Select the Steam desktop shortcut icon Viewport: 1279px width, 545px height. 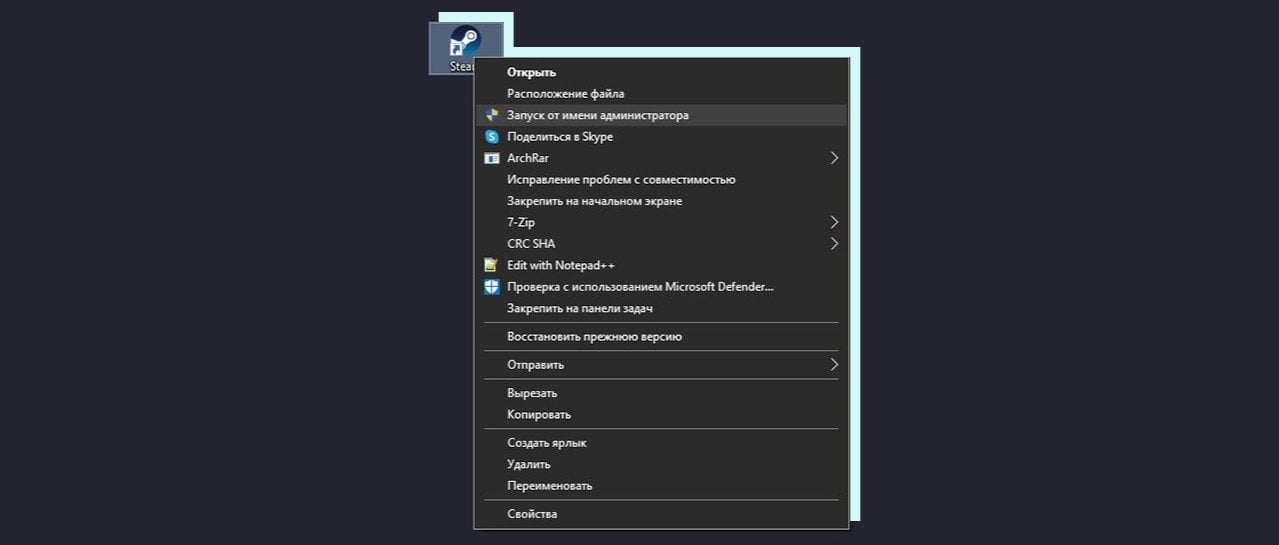(x=466, y=46)
